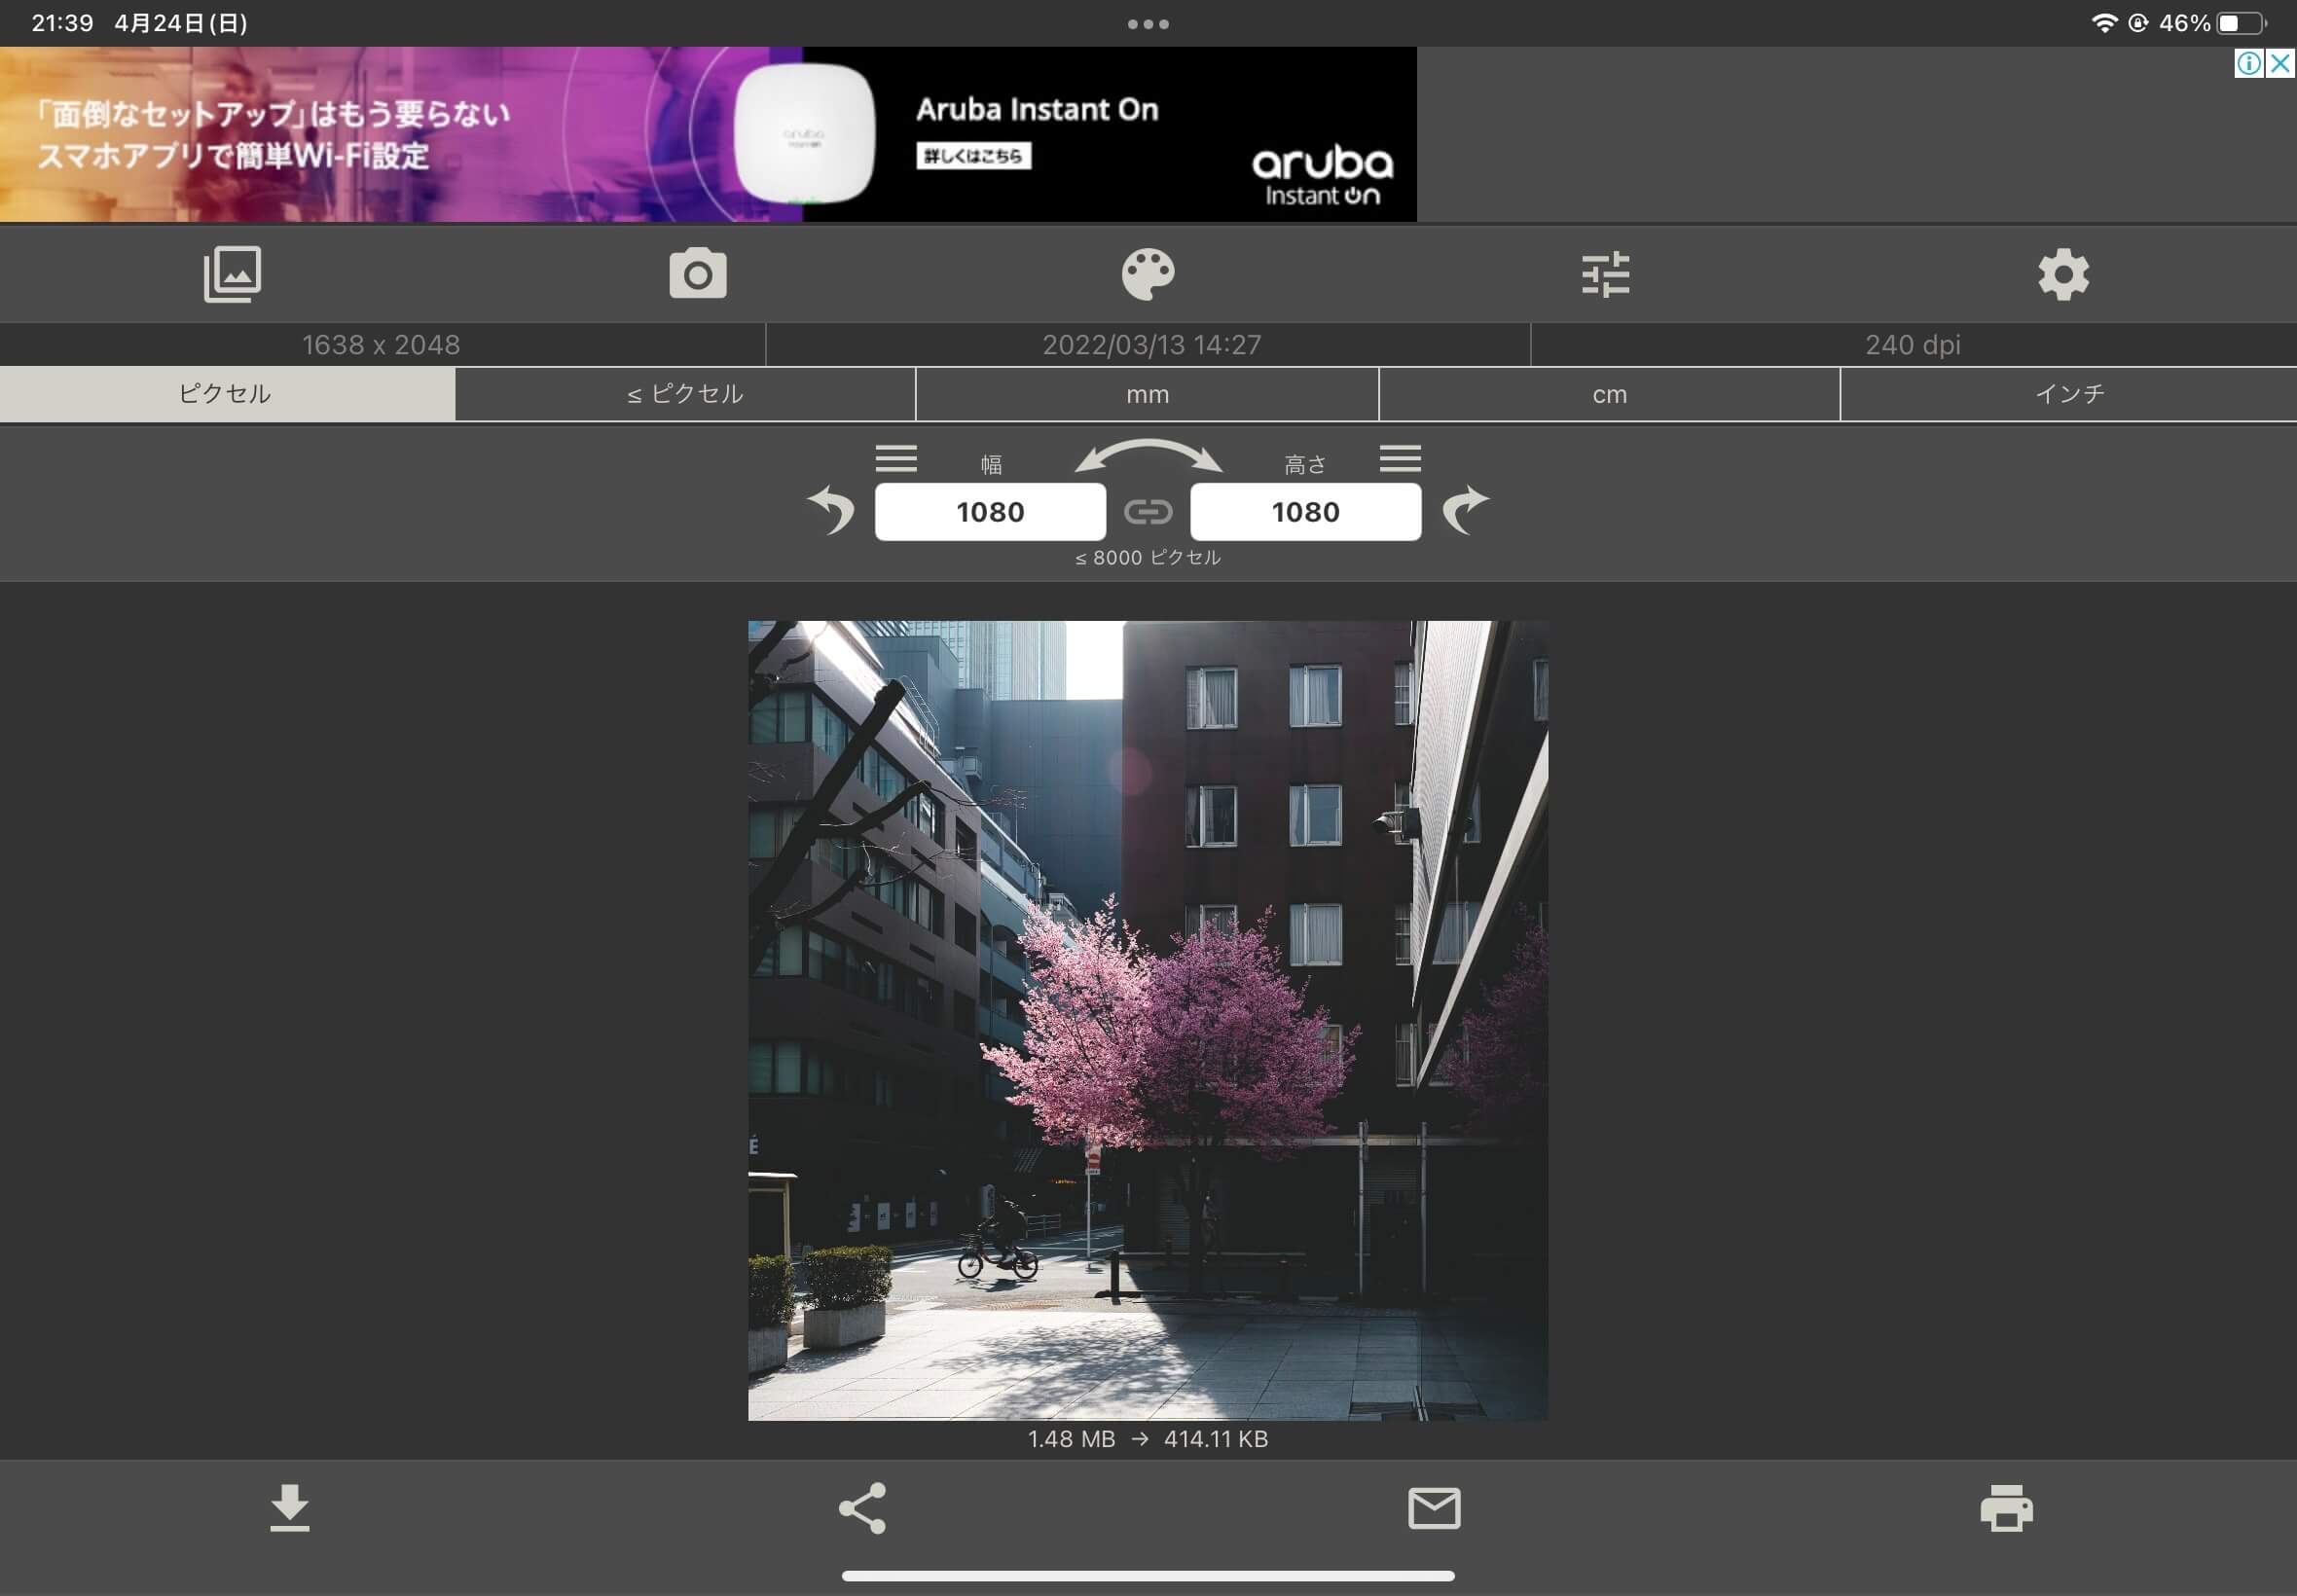
Task: Send image via mail icon
Action: 1434,1508
